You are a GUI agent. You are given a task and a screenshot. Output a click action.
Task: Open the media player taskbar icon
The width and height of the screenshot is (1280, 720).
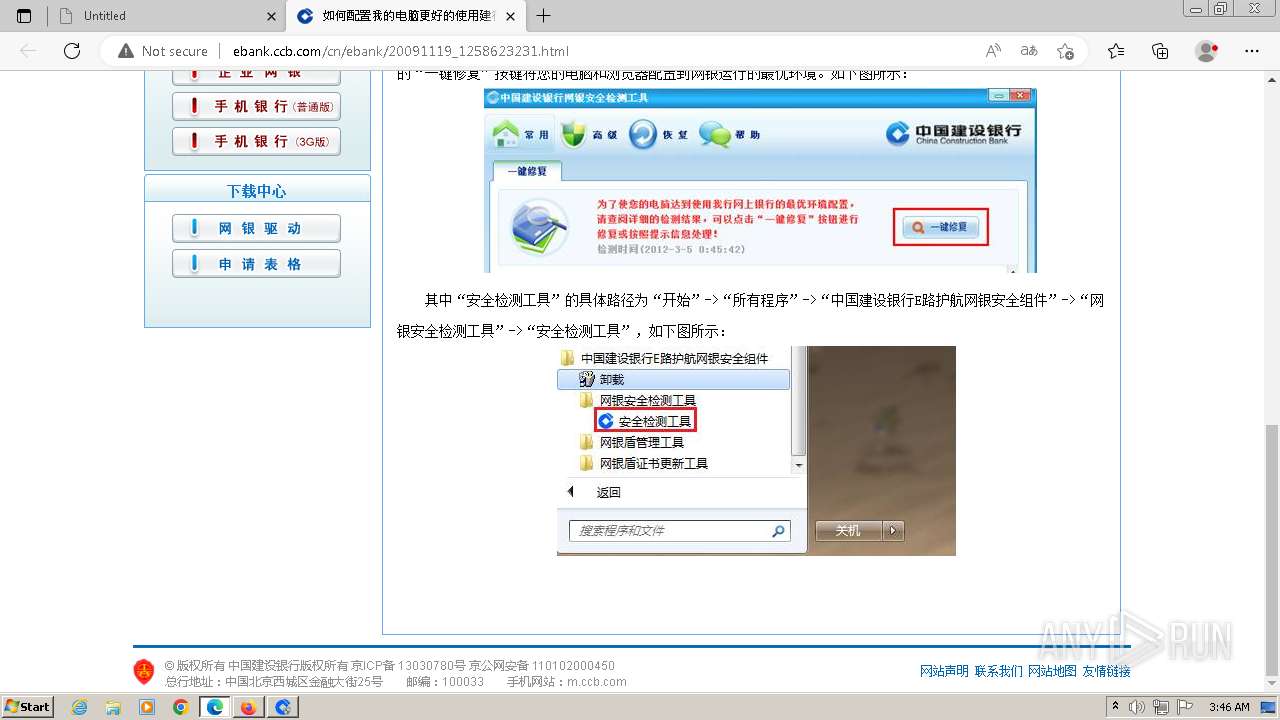(147, 707)
